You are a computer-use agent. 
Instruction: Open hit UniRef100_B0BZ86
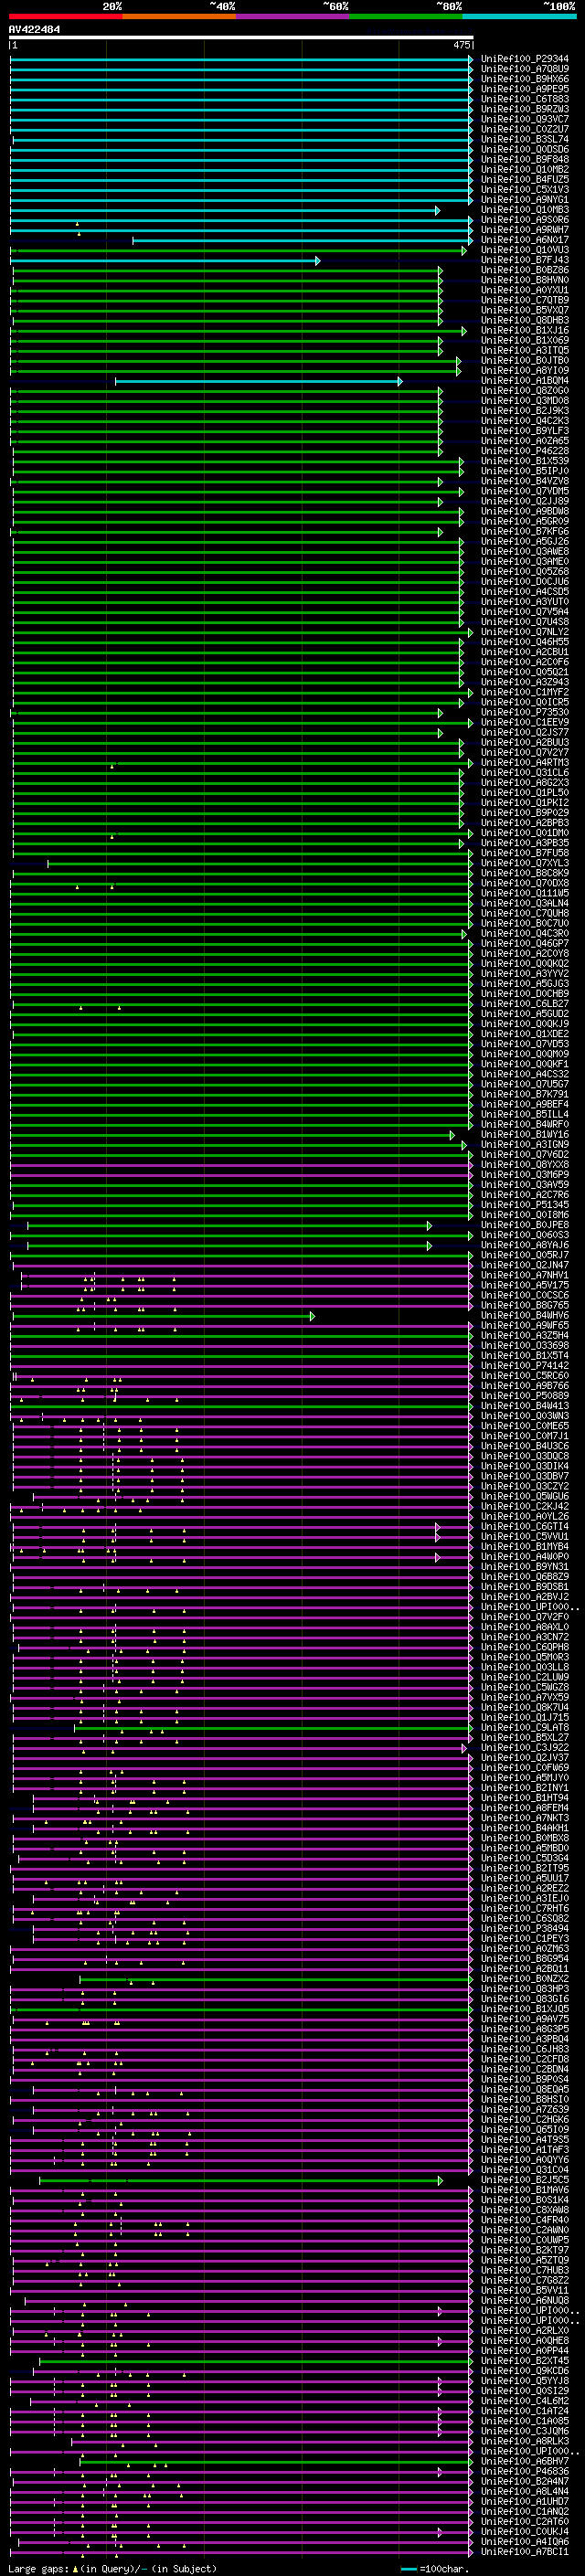[525, 270]
